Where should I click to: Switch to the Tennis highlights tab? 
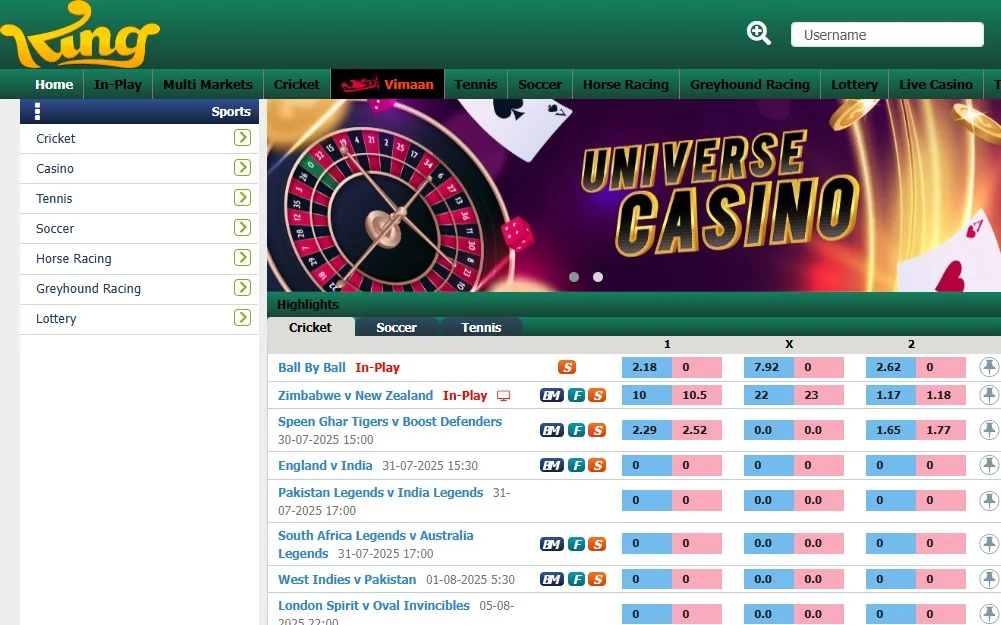(481, 328)
